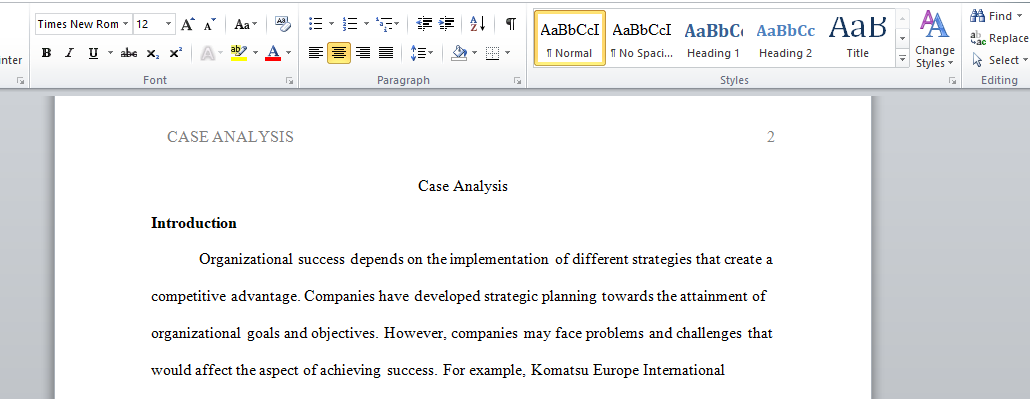Open the font color dropdown arrow
Image resolution: width=1030 pixels, height=399 pixels.
pos(288,53)
